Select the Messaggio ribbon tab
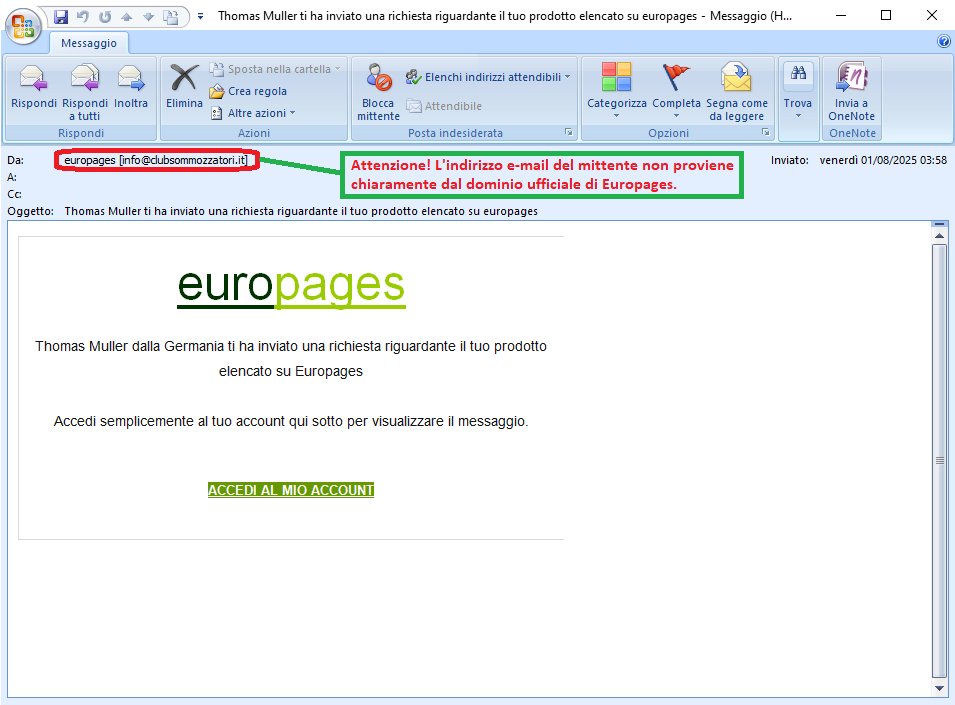The height and width of the screenshot is (705, 955). (89, 43)
